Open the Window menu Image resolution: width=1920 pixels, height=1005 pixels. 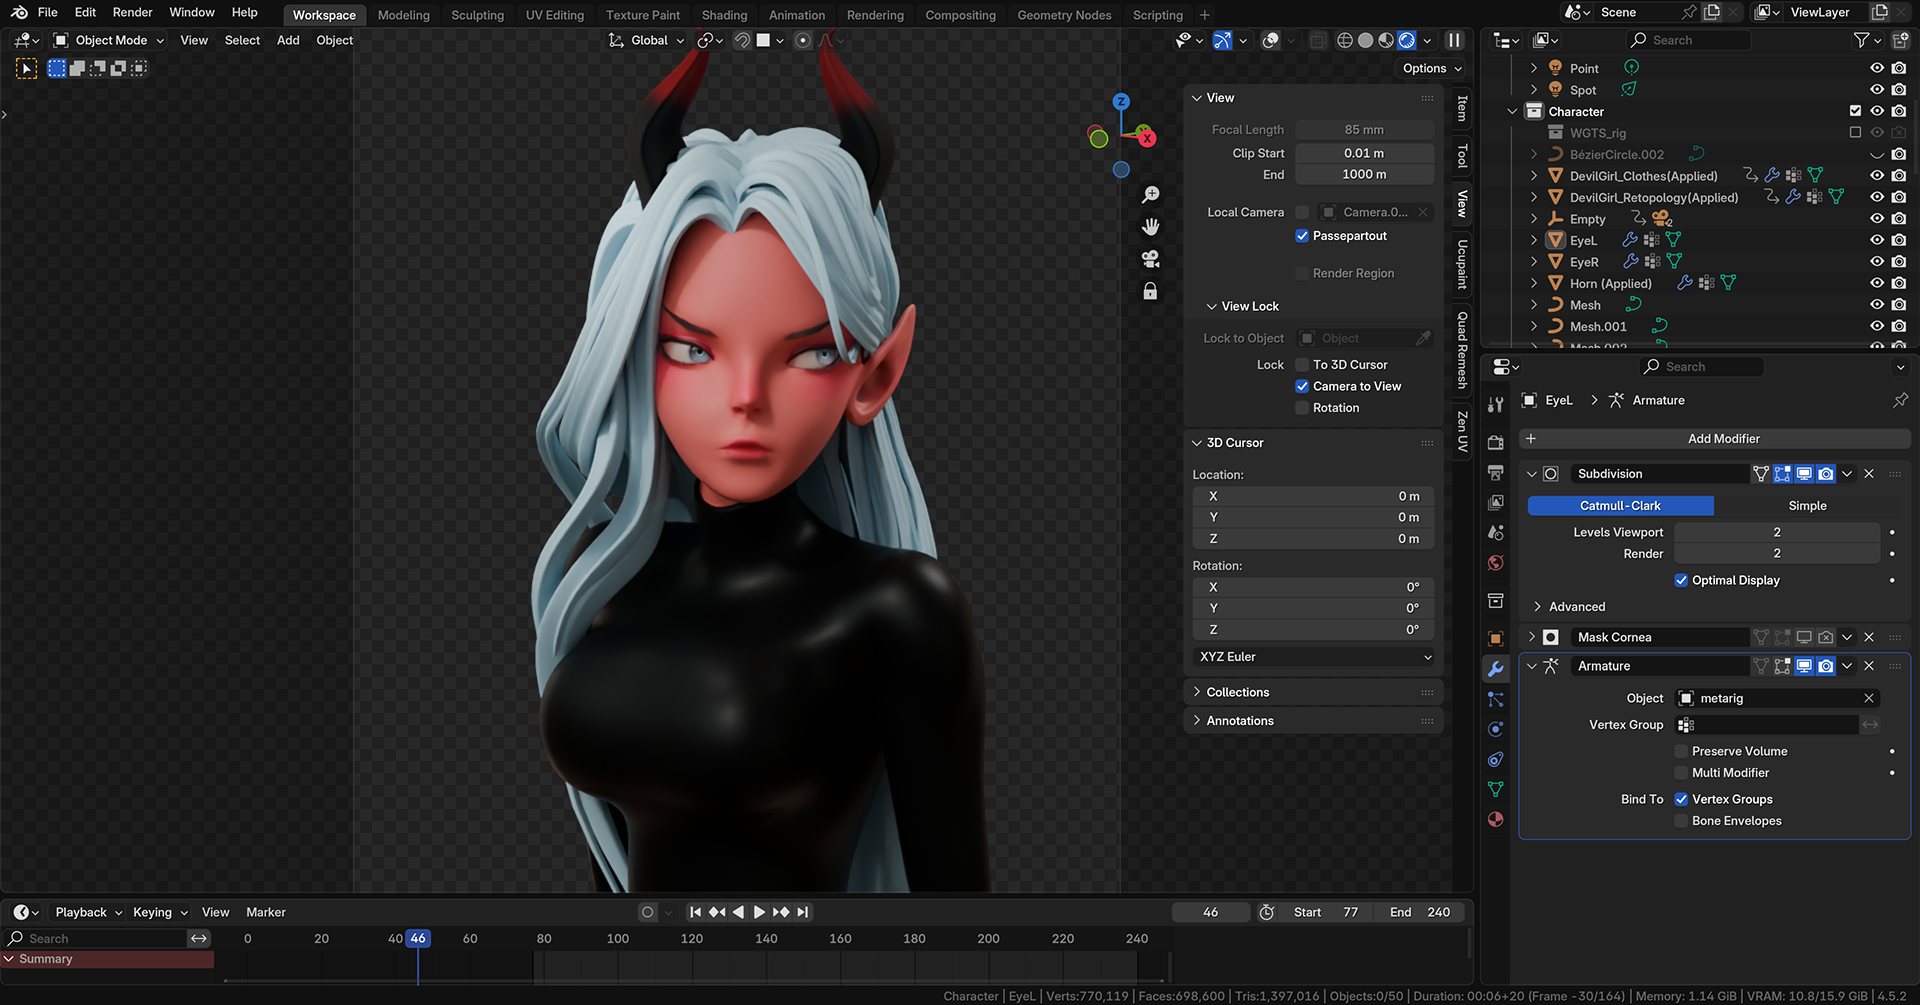pos(192,12)
